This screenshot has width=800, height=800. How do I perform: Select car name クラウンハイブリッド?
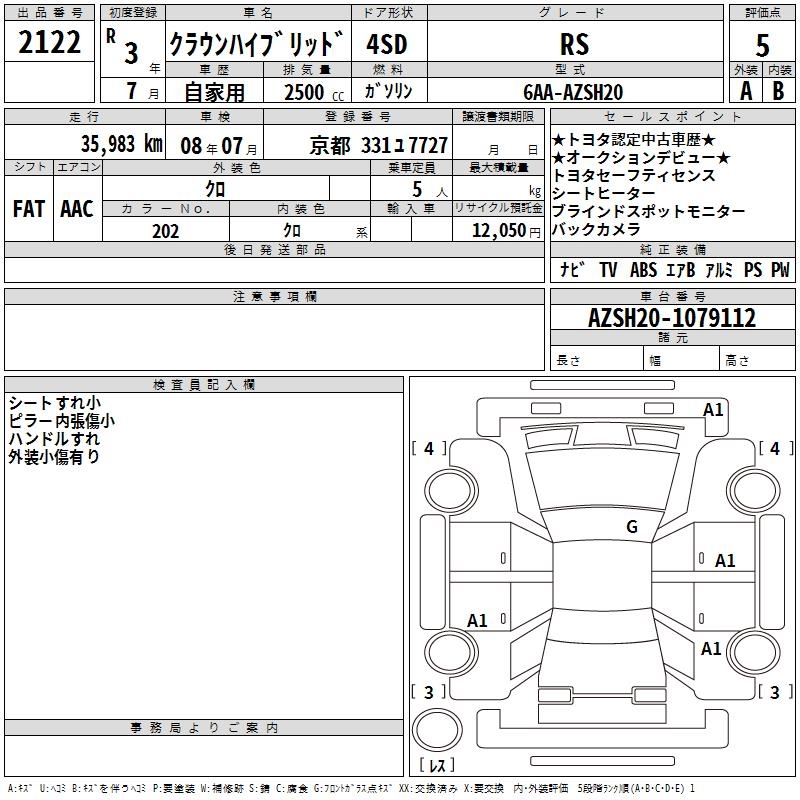click(x=257, y=43)
